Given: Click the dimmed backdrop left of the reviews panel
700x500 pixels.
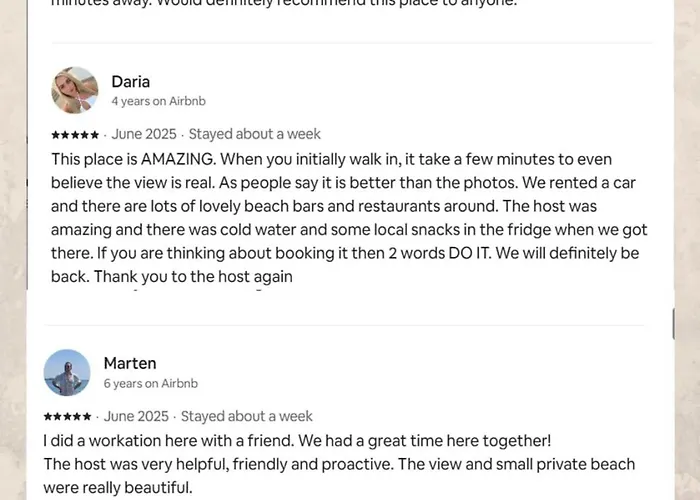Looking at the screenshot, I should (12, 250).
